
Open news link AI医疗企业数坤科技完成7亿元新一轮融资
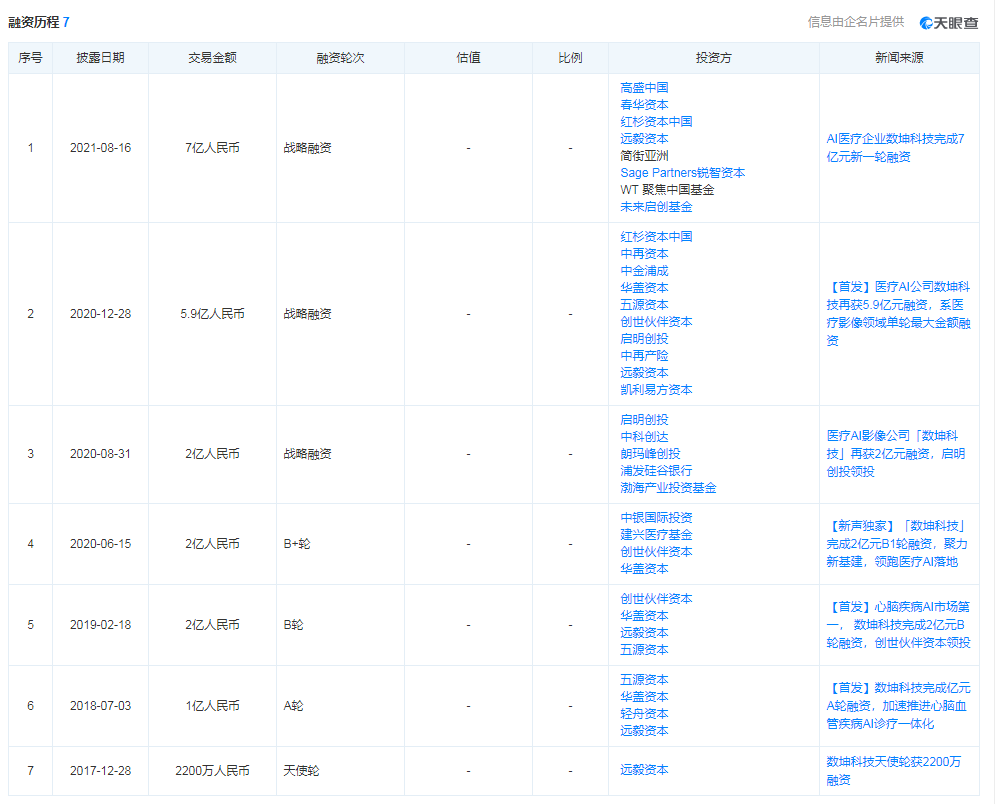coord(895,148)
